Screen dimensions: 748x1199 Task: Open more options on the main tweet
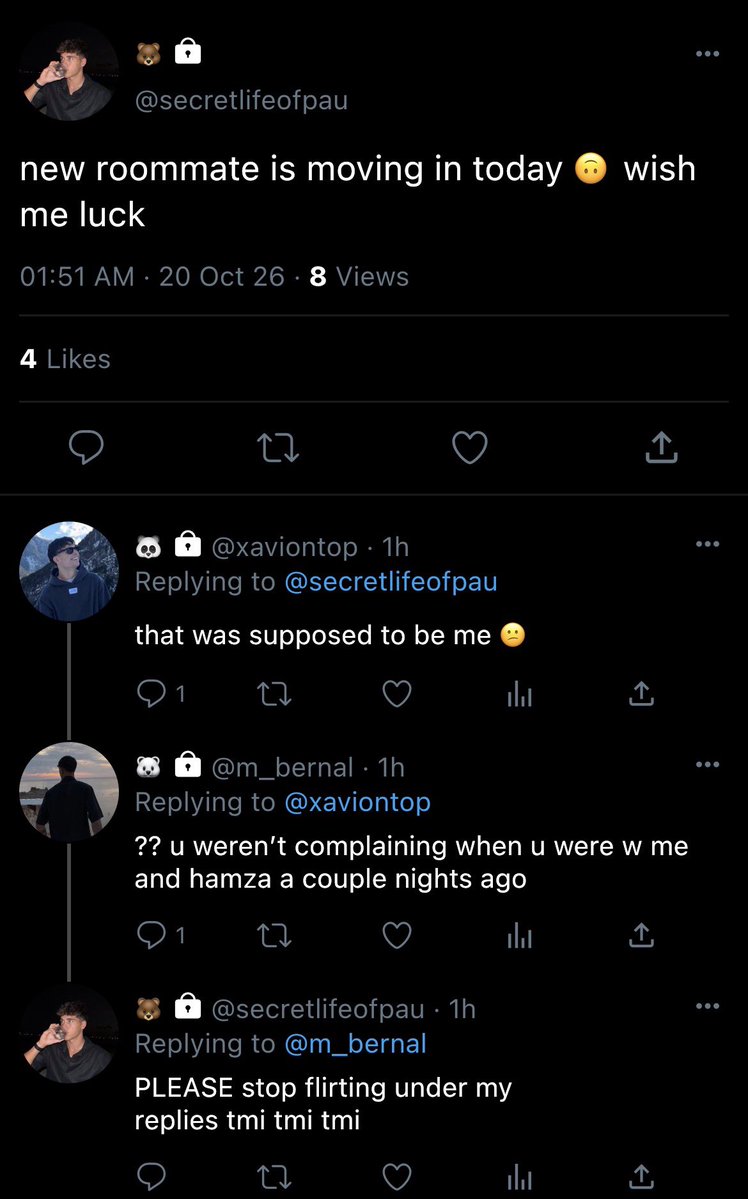(x=707, y=54)
